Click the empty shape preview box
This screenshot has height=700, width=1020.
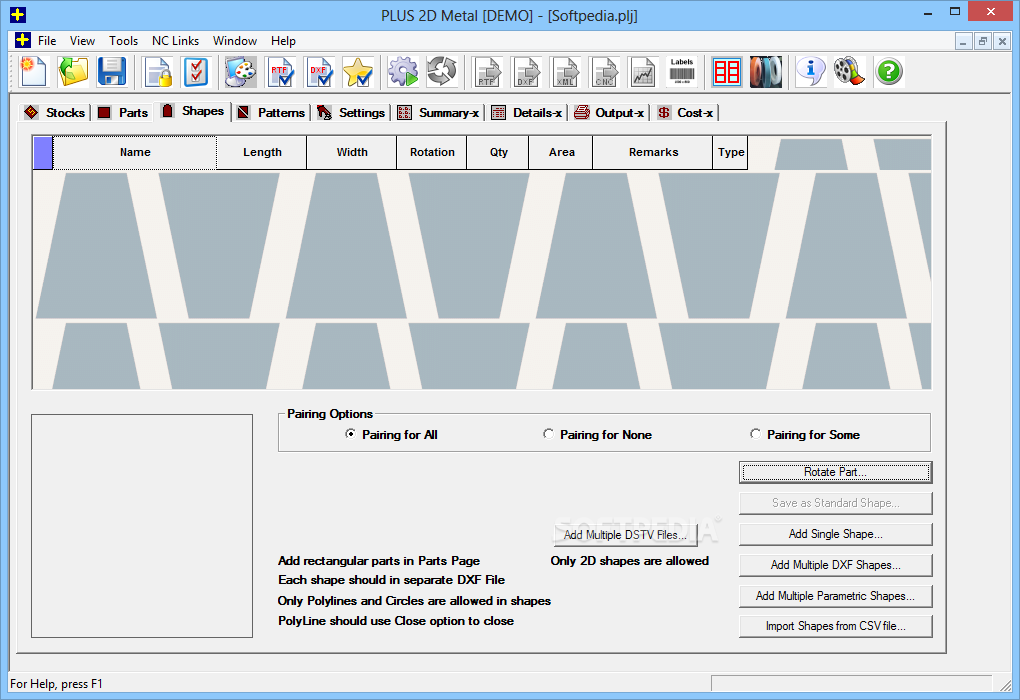pos(142,526)
